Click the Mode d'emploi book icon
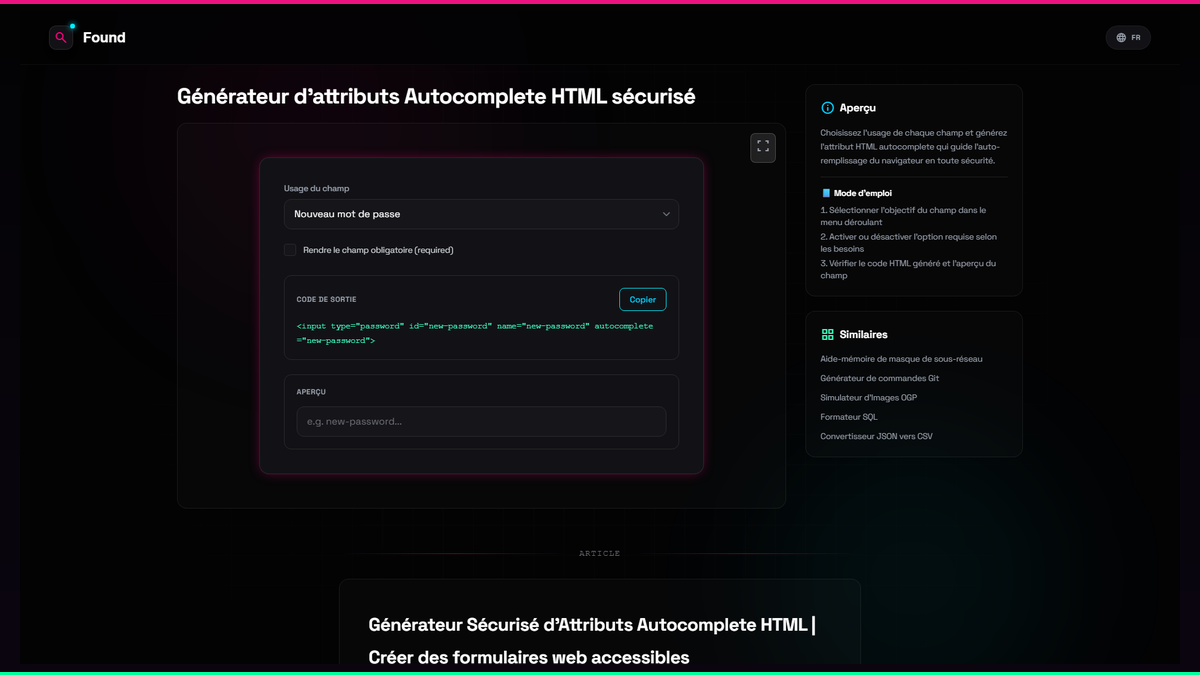The image size is (1200, 675). pyautogui.click(x=826, y=193)
